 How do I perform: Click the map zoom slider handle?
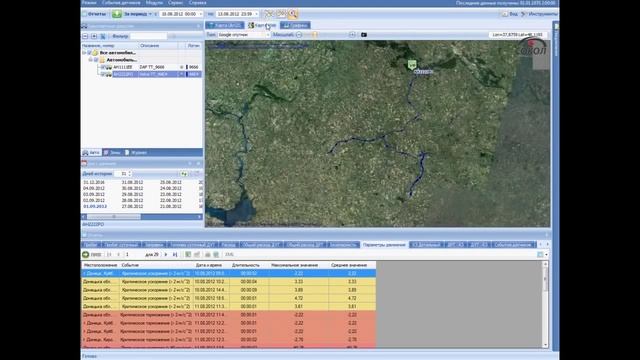pos(315,35)
